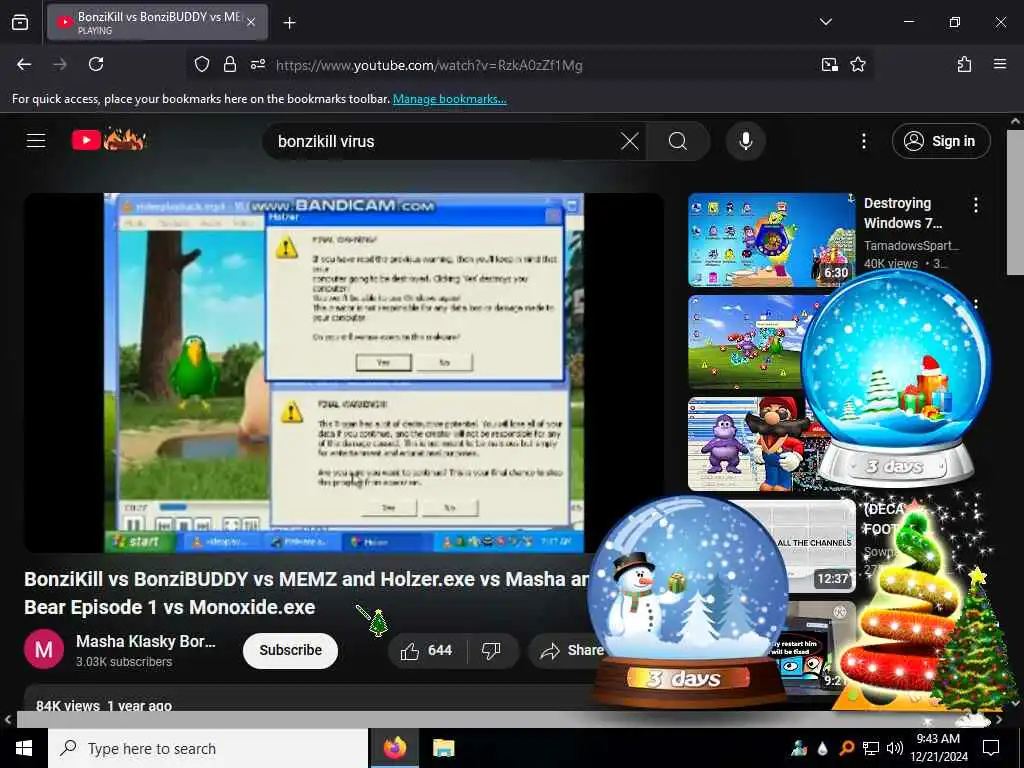The image size is (1024, 768).
Task: Expand the list all tabs chevron
Action: (x=825, y=22)
